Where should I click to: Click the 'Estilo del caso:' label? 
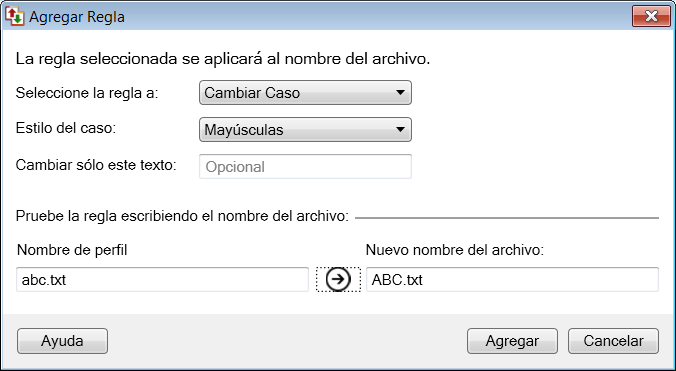pyautogui.click(x=66, y=128)
